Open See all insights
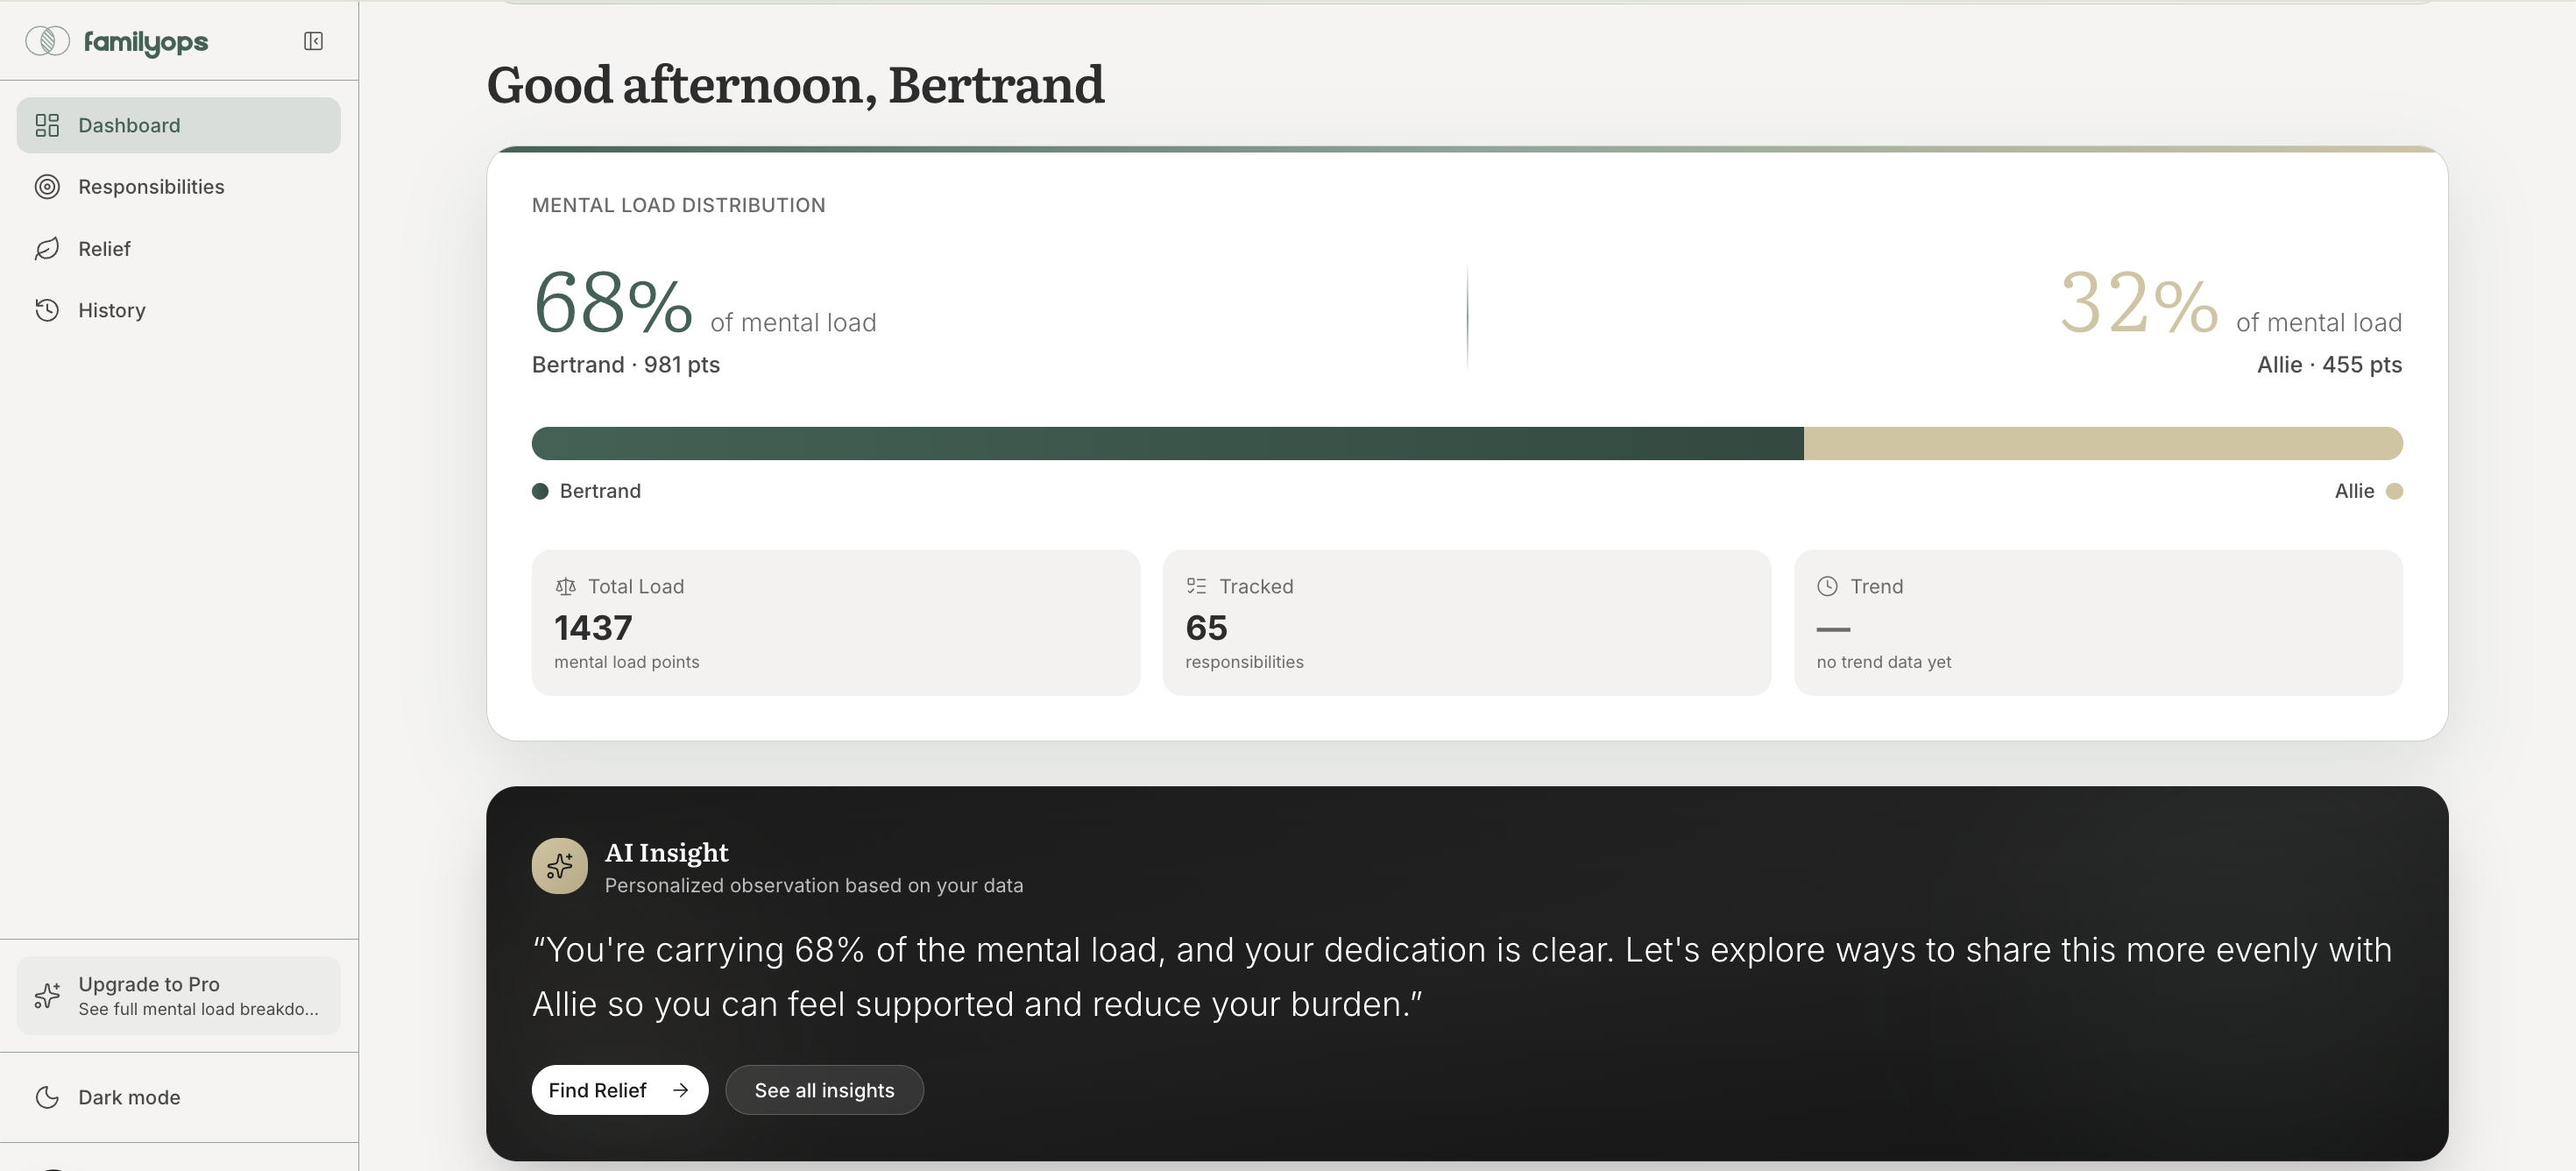 pyautogui.click(x=824, y=1090)
